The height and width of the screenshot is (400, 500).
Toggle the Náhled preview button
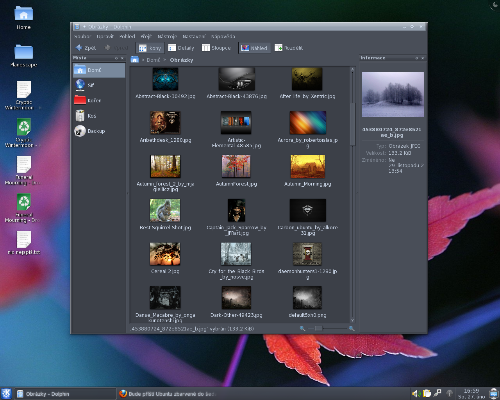pyautogui.click(x=254, y=48)
